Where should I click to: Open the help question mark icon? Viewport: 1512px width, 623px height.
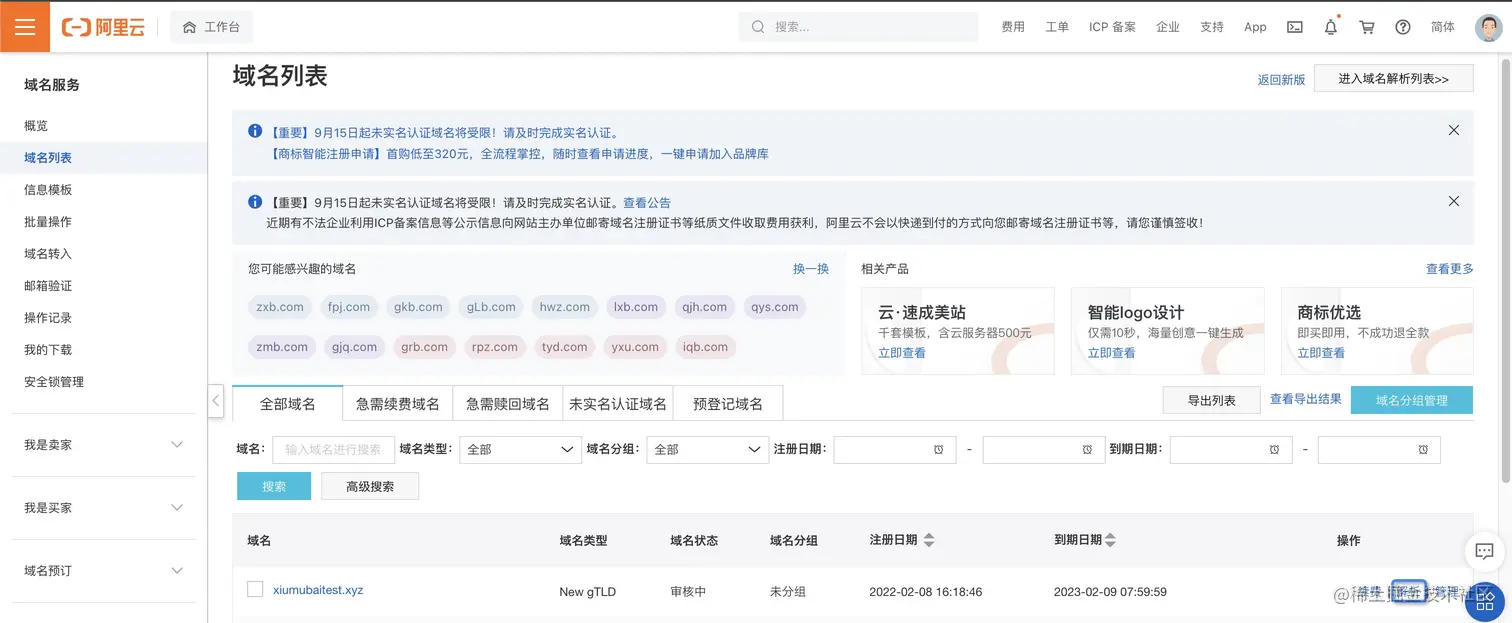coord(1403,27)
